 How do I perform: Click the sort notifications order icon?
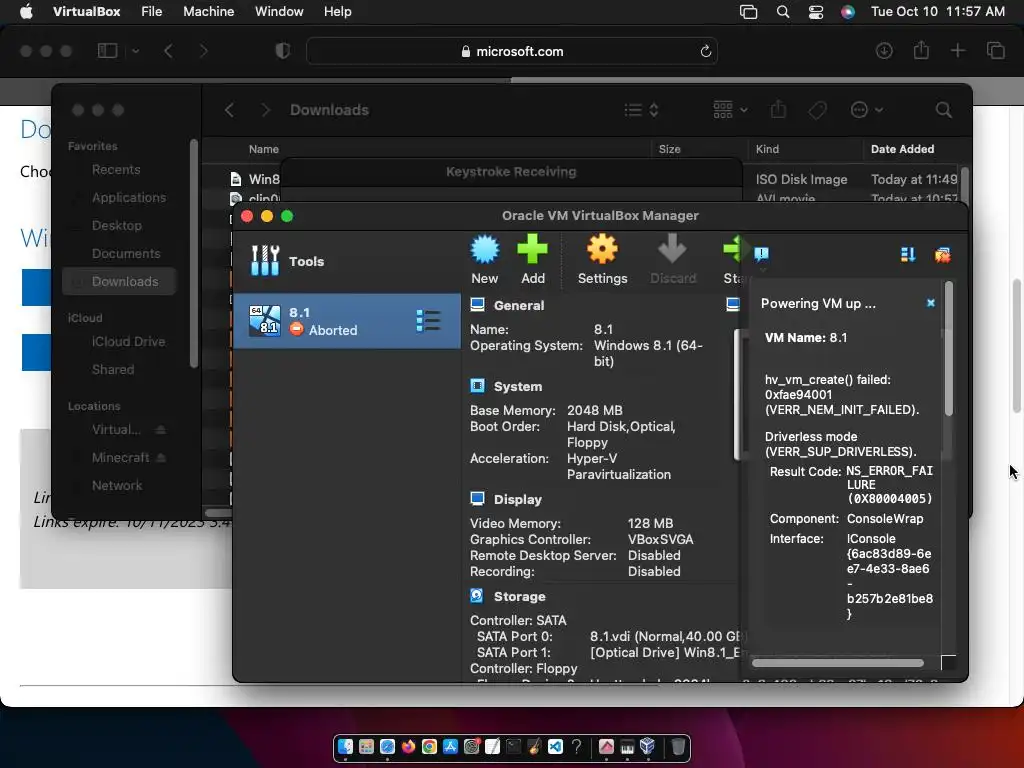point(908,255)
